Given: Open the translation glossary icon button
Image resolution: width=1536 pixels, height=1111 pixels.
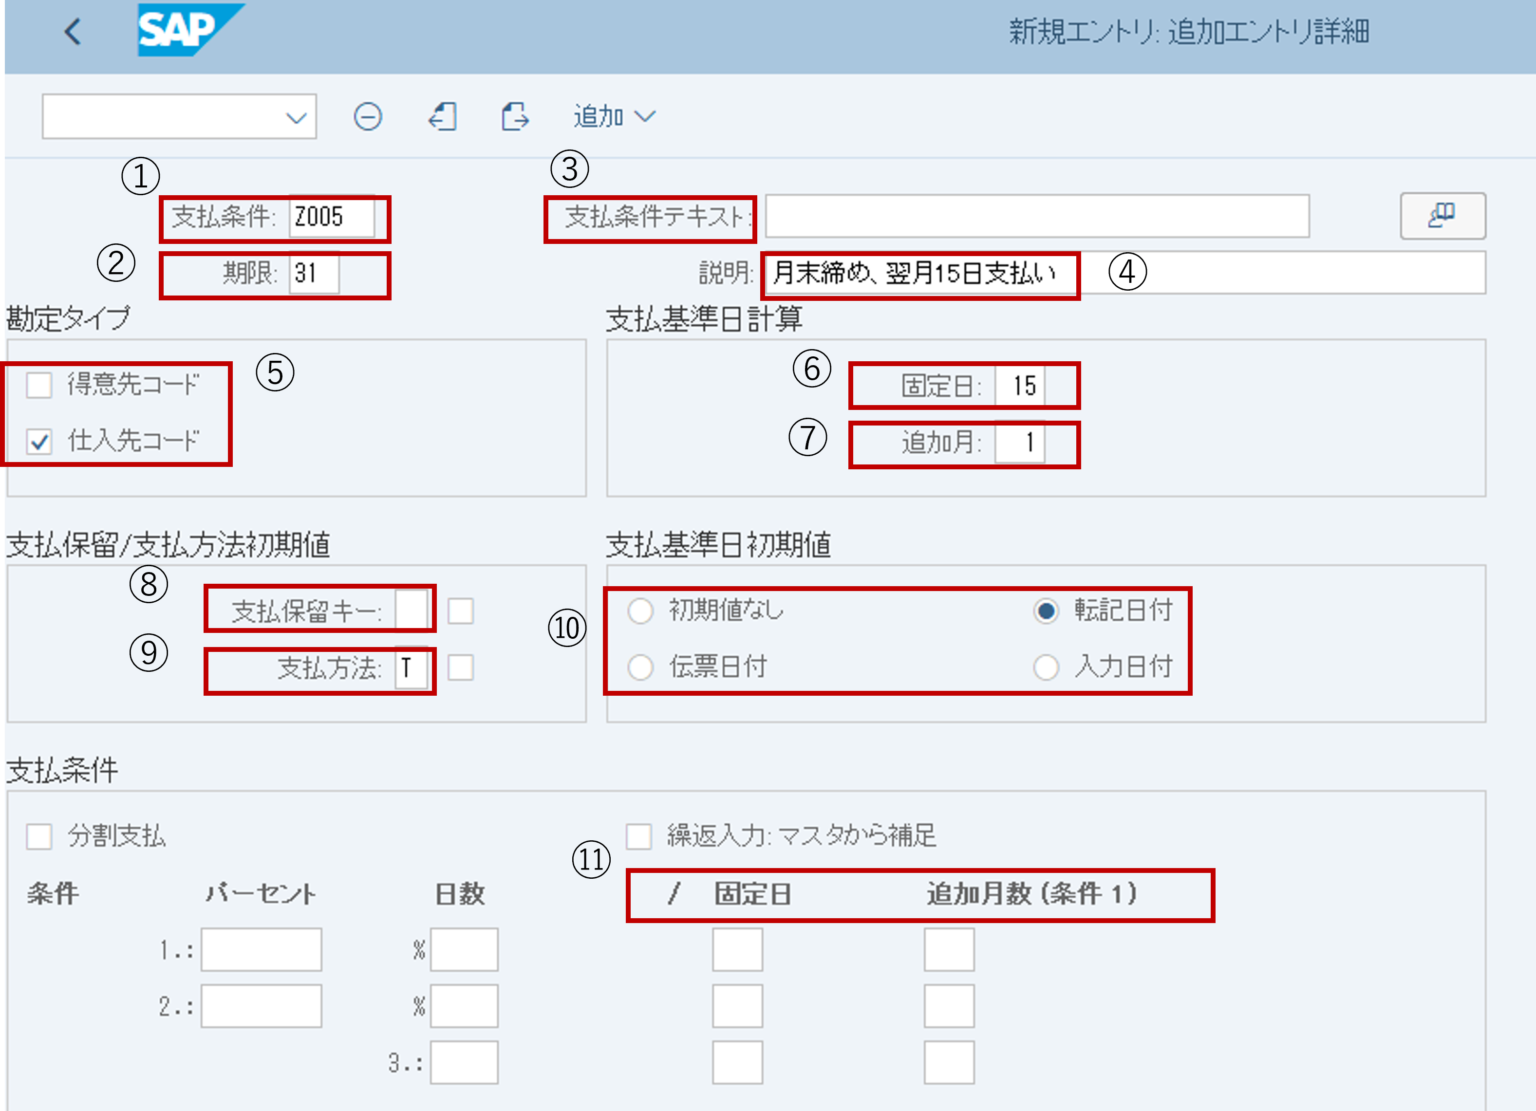Looking at the screenshot, I should point(1441,216).
